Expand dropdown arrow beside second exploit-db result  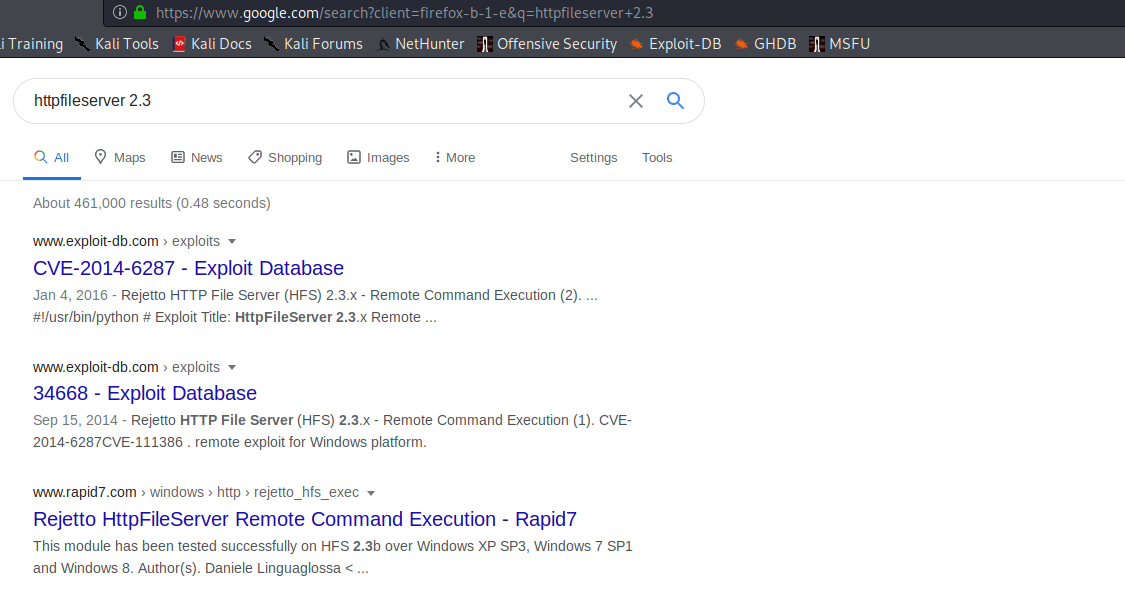pyautogui.click(x=232, y=367)
